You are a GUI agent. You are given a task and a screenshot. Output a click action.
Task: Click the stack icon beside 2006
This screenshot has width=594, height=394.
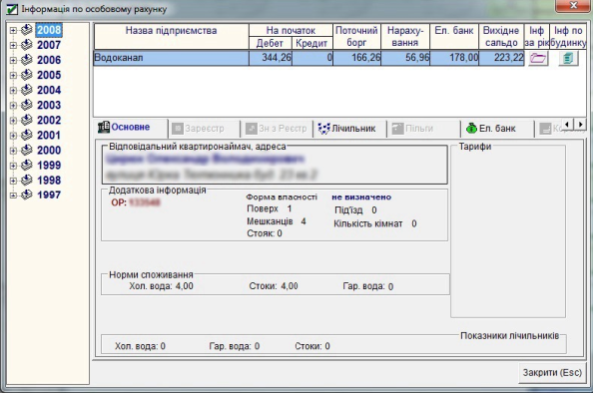(x=27, y=60)
